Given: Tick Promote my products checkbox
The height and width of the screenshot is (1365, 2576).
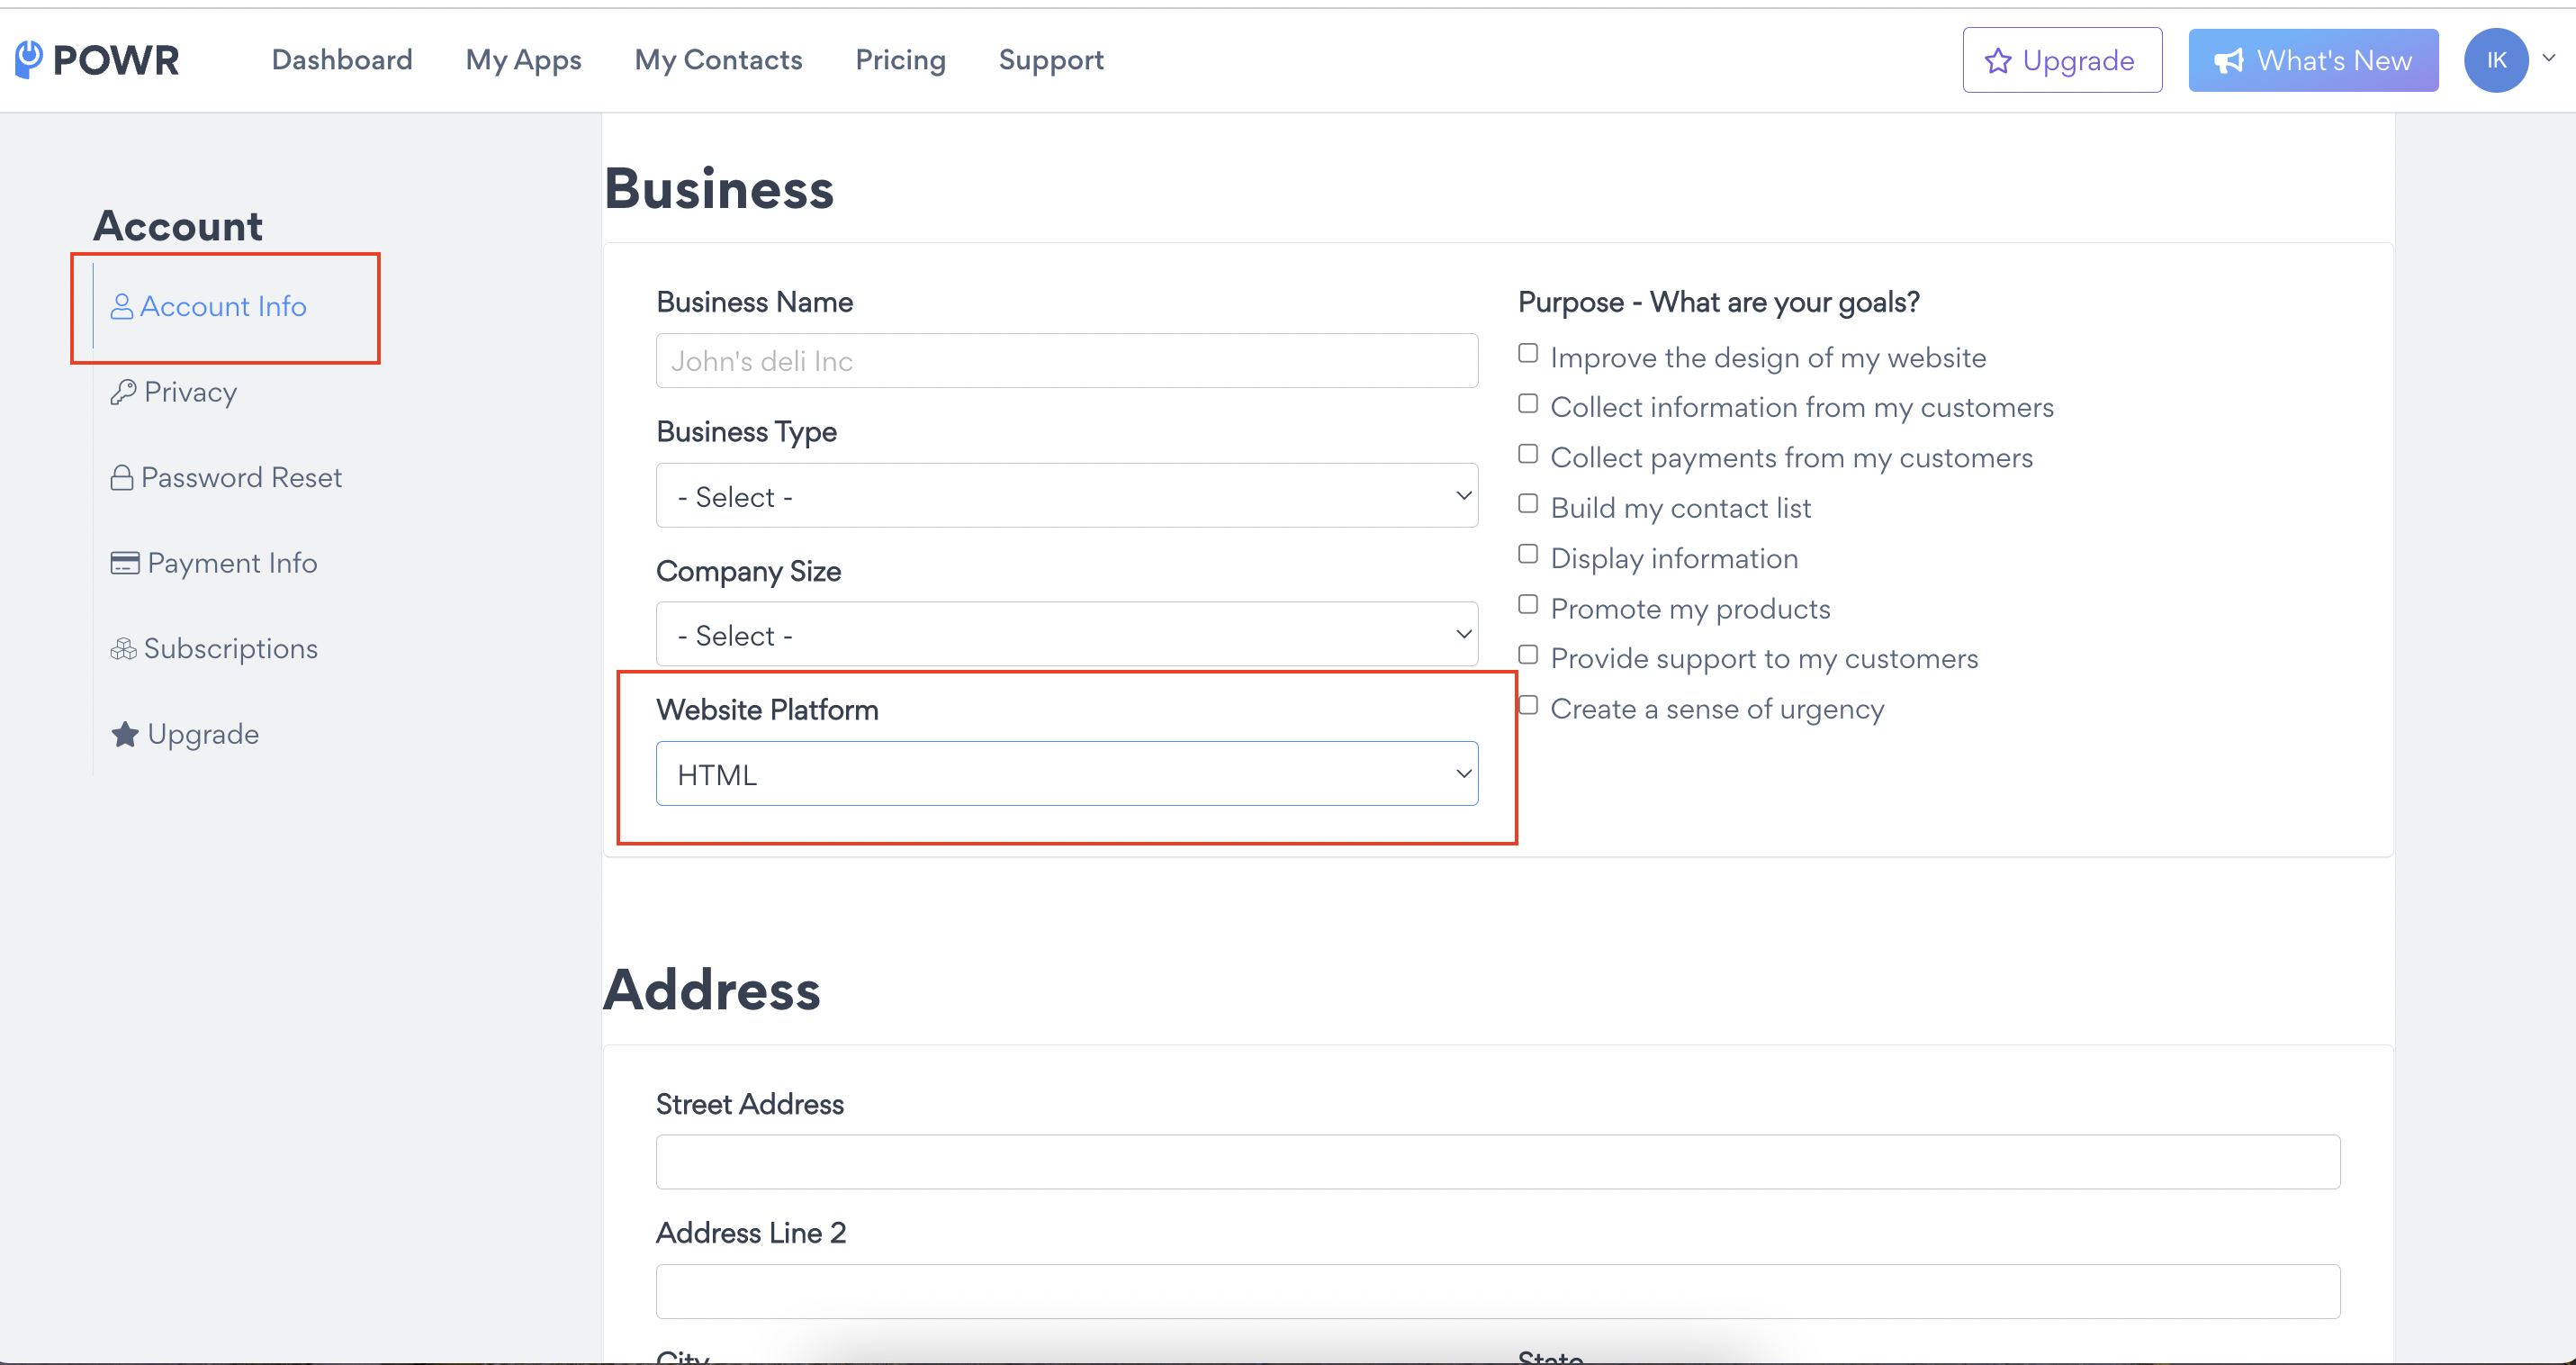Looking at the screenshot, I should coord(1528,604).
